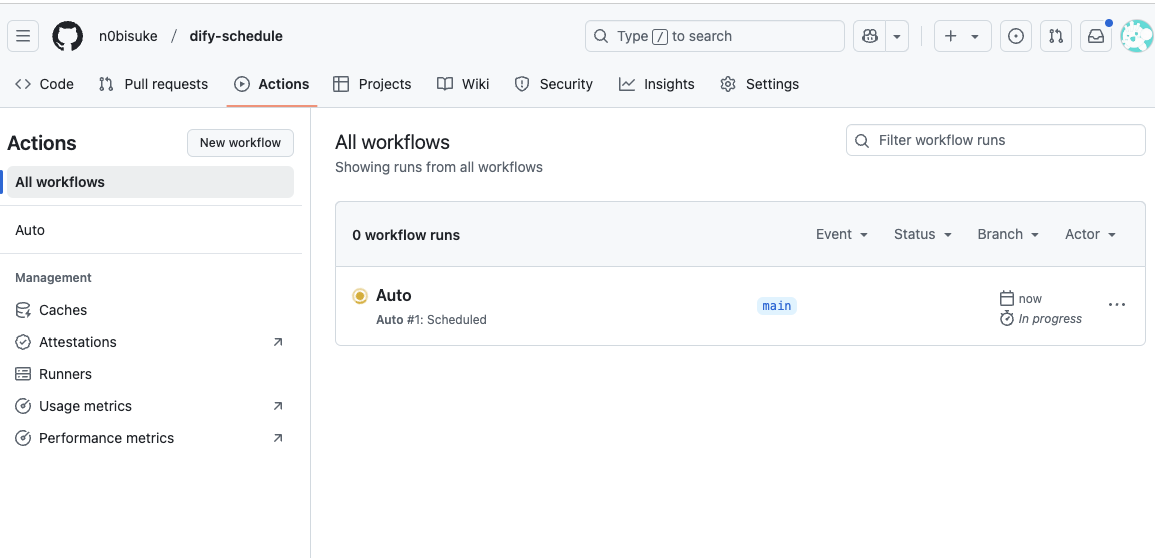Expand the Event filter dropdown
Screen dimensions: 1155x558
pyautogui.click(x=842, y=234)
